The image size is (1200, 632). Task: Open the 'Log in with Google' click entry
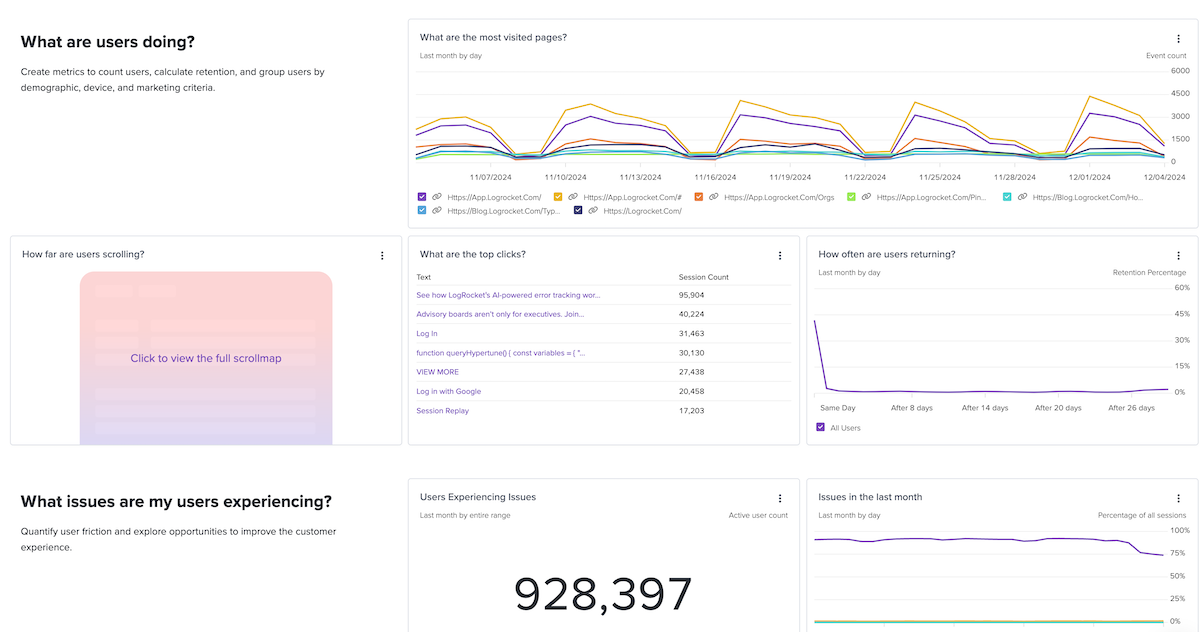pyautogui.click(x=448, y=391)
